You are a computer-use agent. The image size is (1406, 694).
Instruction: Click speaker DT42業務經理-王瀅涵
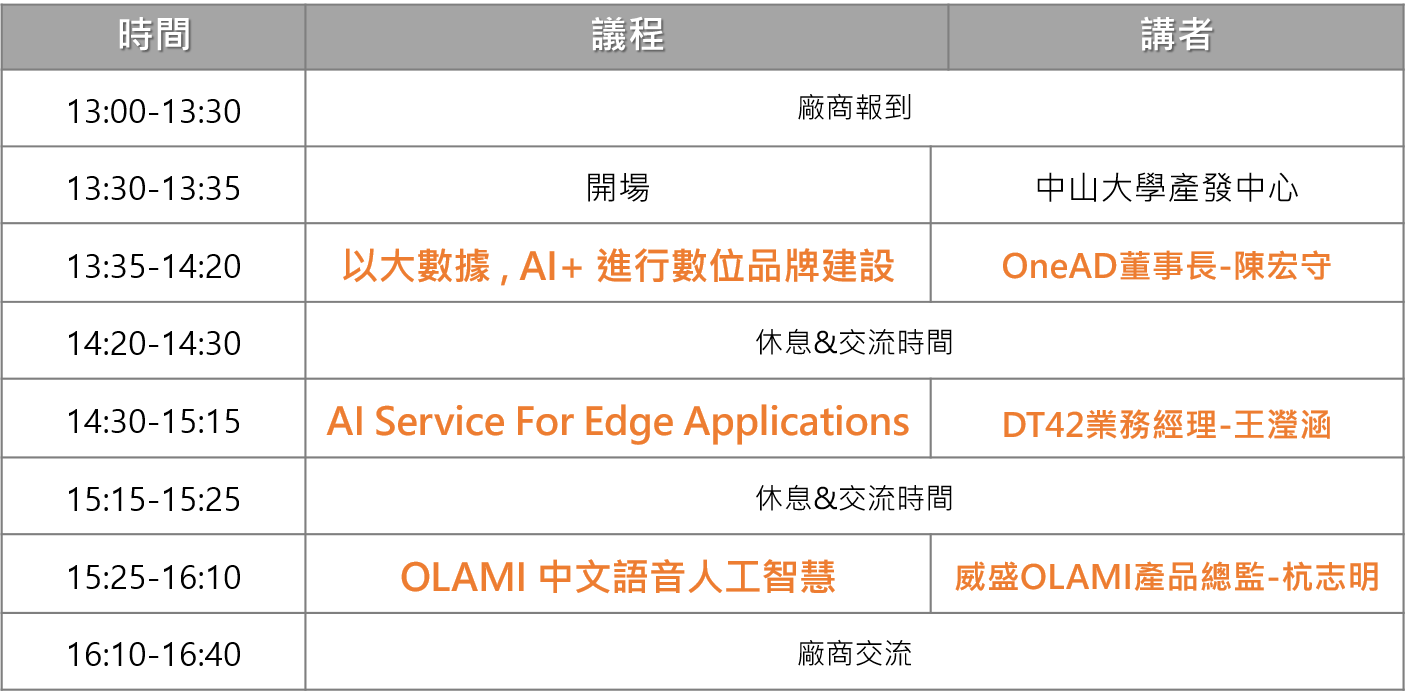click(x=1167, y=424)
